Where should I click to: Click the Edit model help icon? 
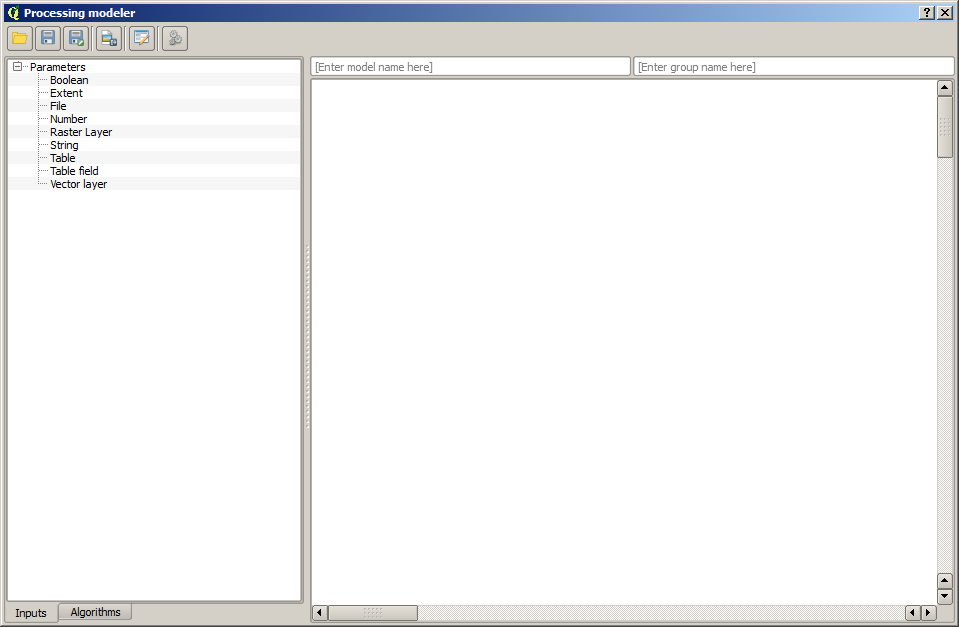click(142, 39)
